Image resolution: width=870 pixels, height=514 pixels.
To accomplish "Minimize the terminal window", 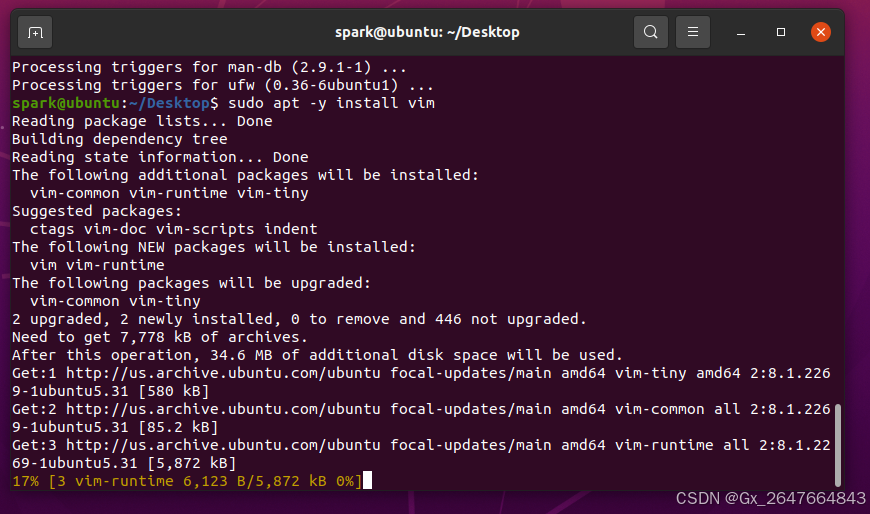I will [x=741, y=32].
